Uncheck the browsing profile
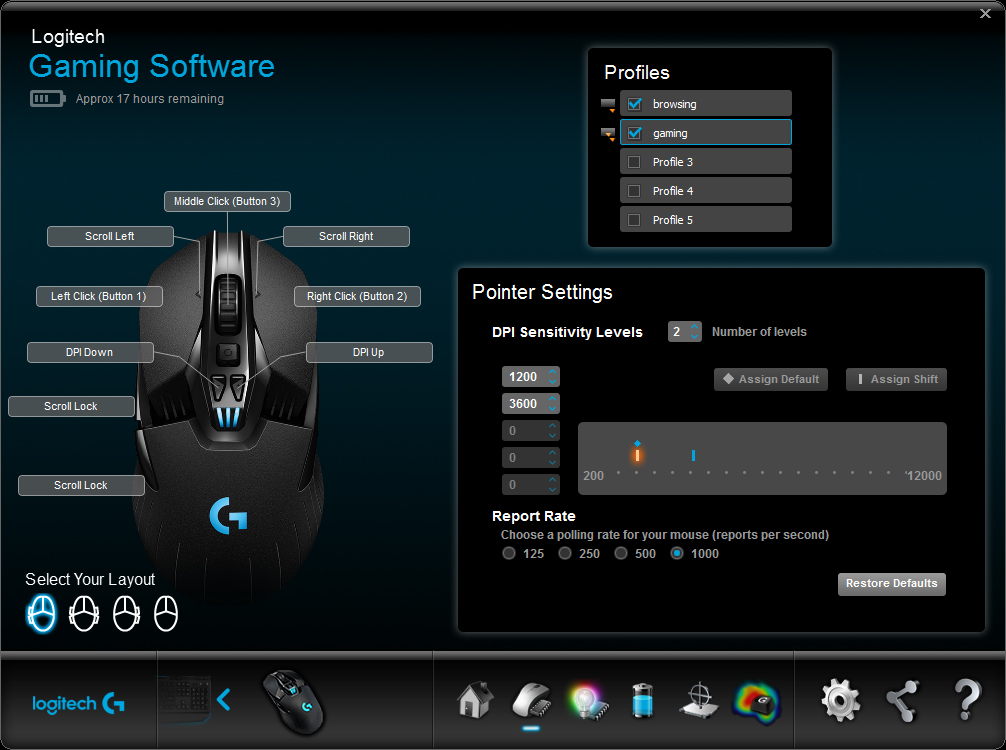The image size is (1006, 750). point(634,103)
